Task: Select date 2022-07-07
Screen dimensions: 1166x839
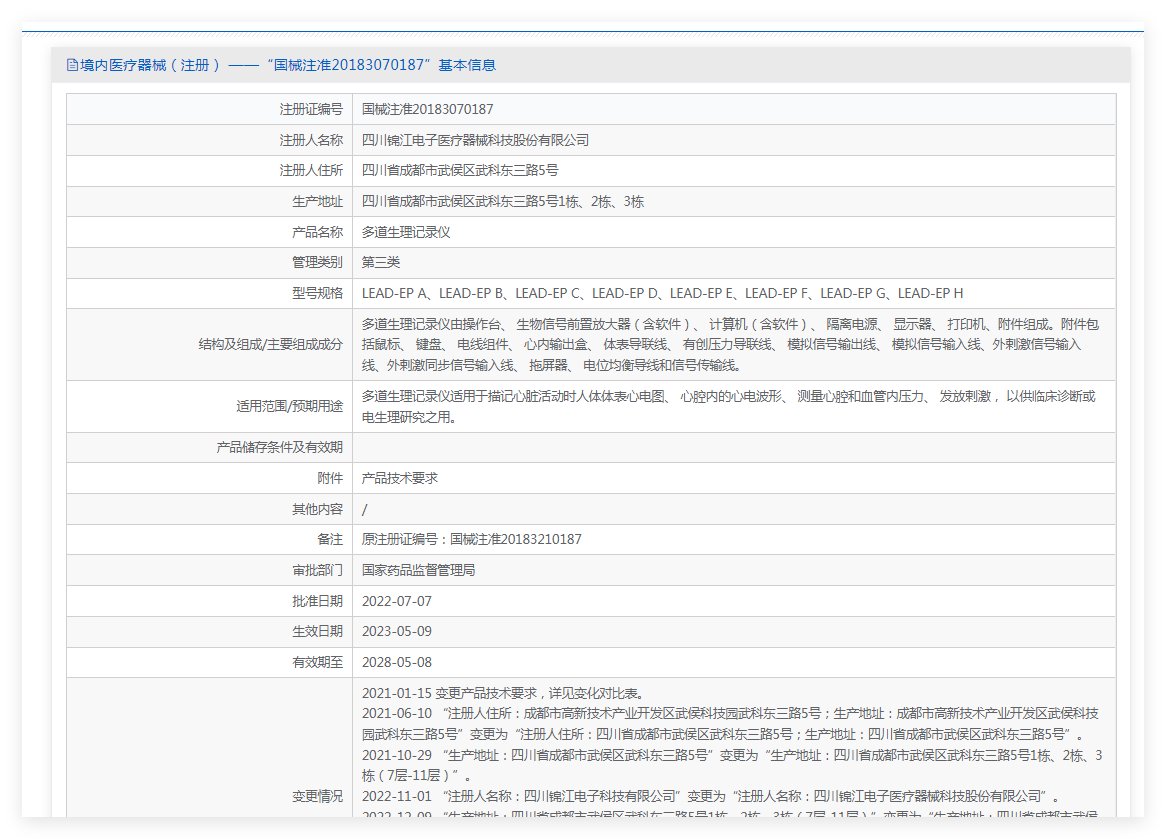Action: 396,602
